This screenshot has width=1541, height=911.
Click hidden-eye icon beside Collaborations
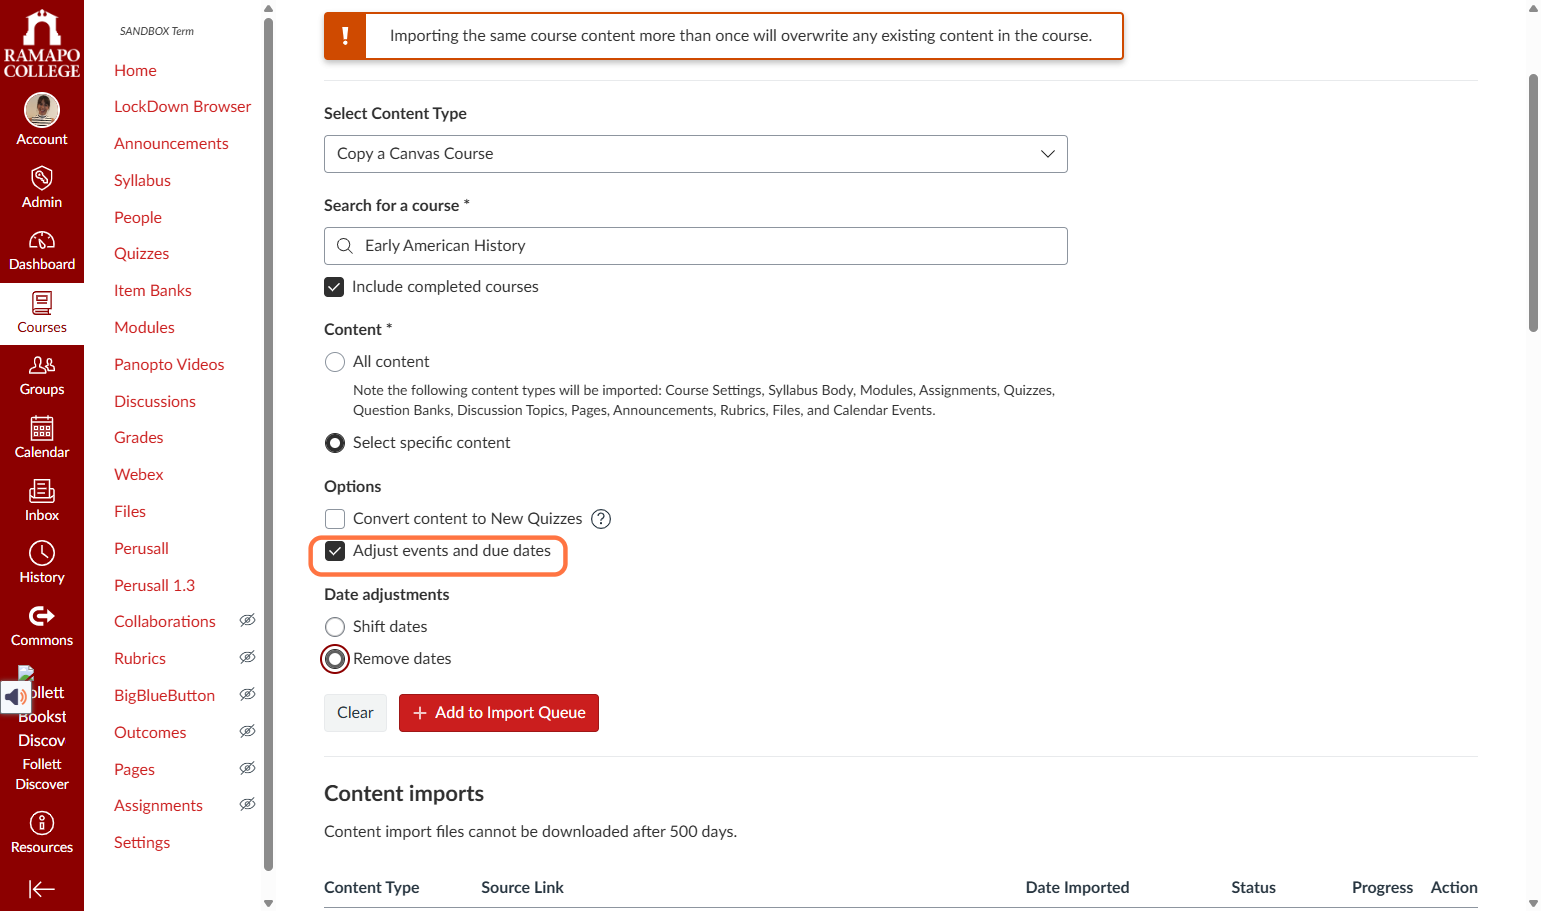click(x=248, y=621)
